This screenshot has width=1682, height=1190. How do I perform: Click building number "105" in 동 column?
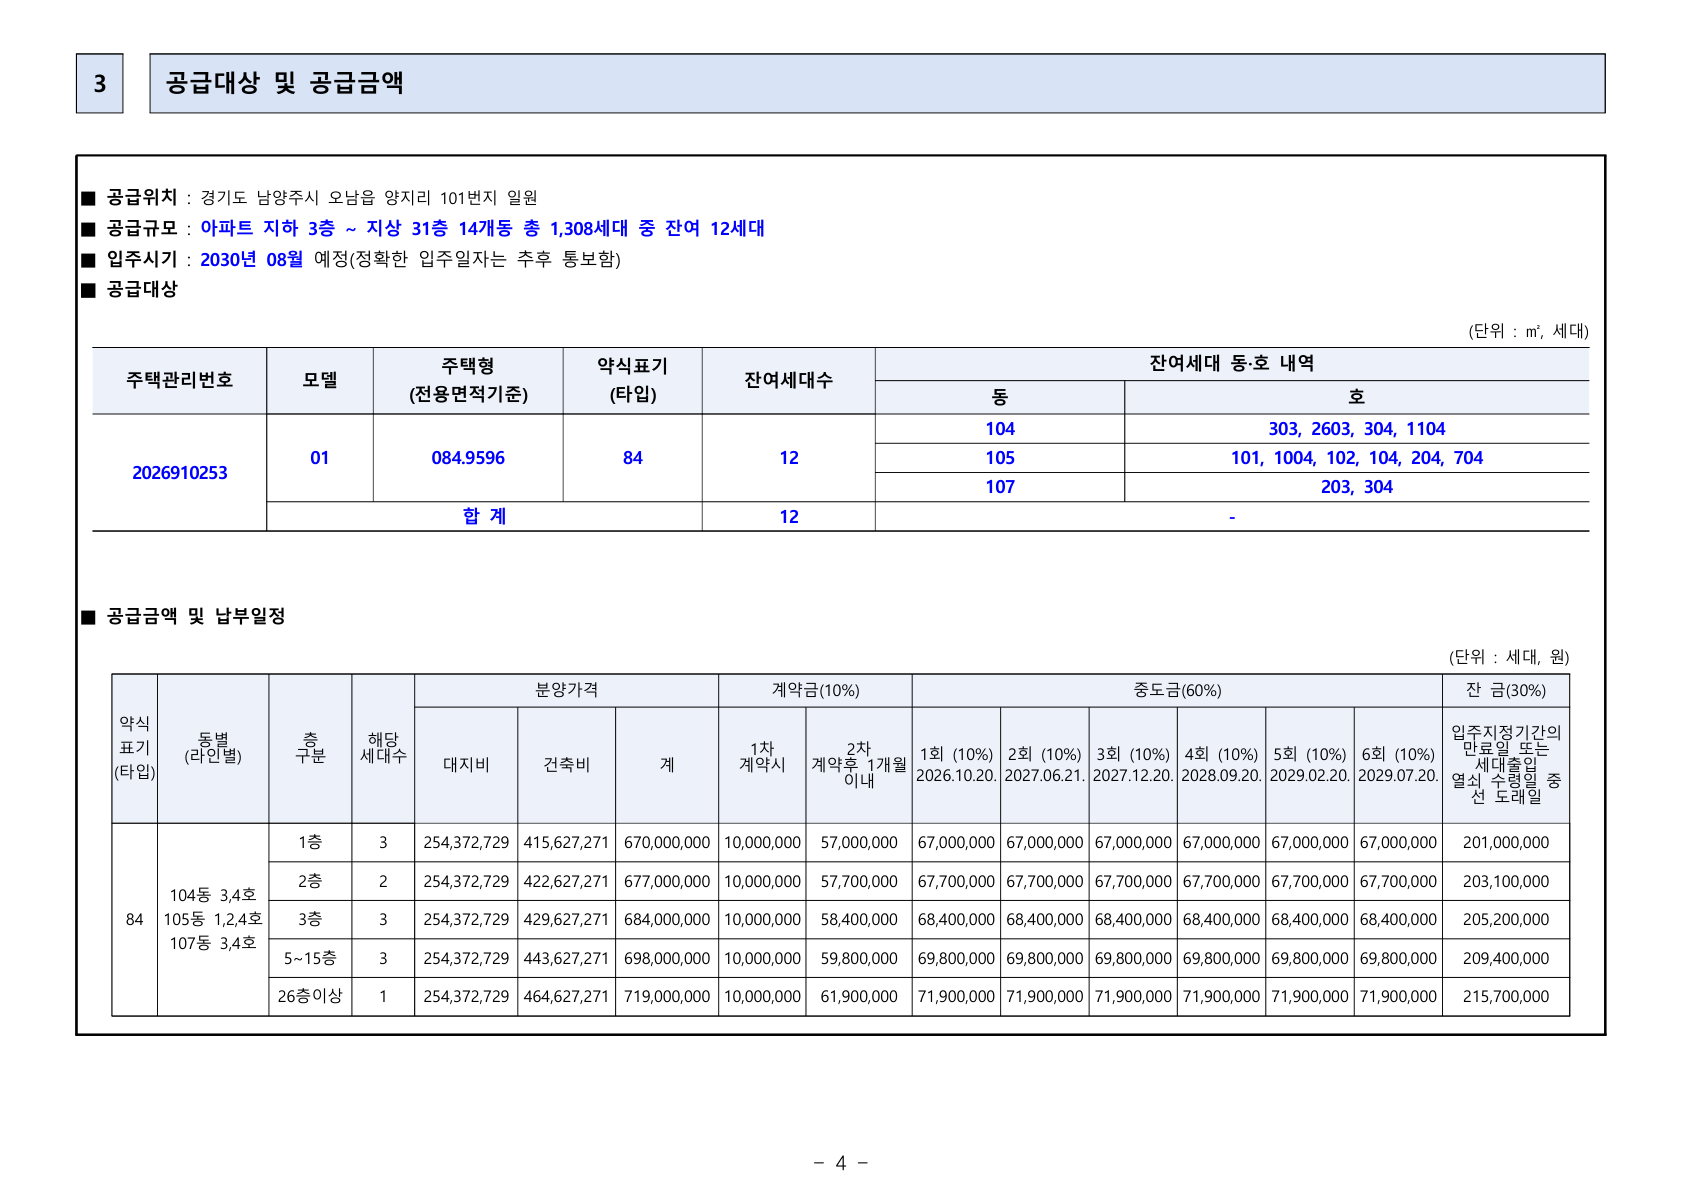[1000, 458]
